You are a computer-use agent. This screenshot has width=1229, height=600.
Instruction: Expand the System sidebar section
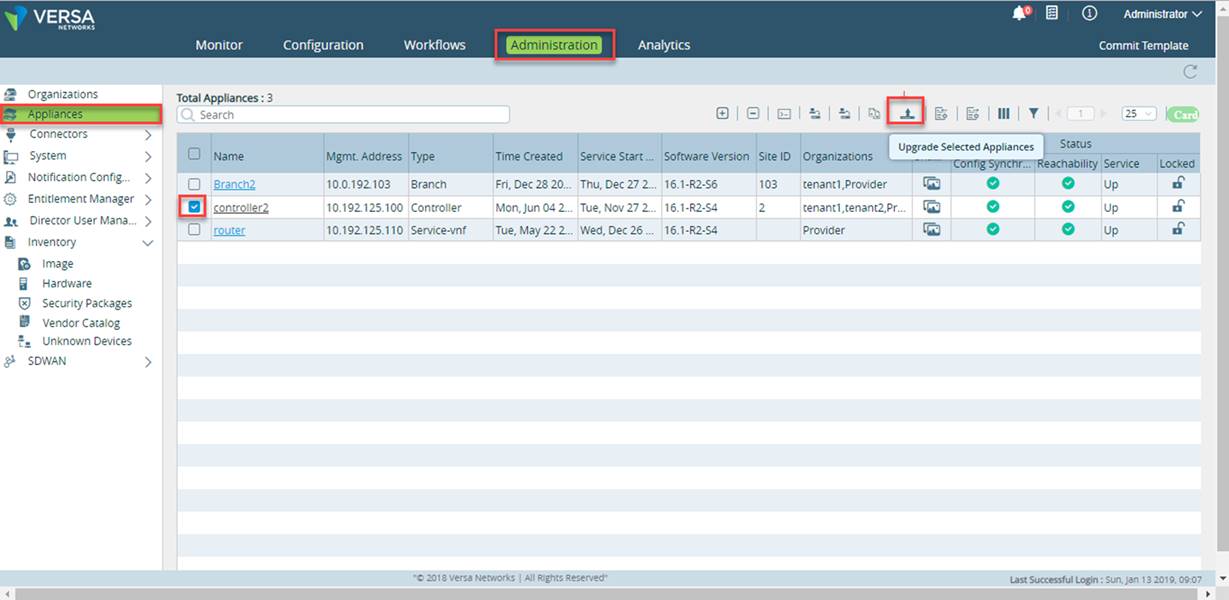[x=148, y=157]
